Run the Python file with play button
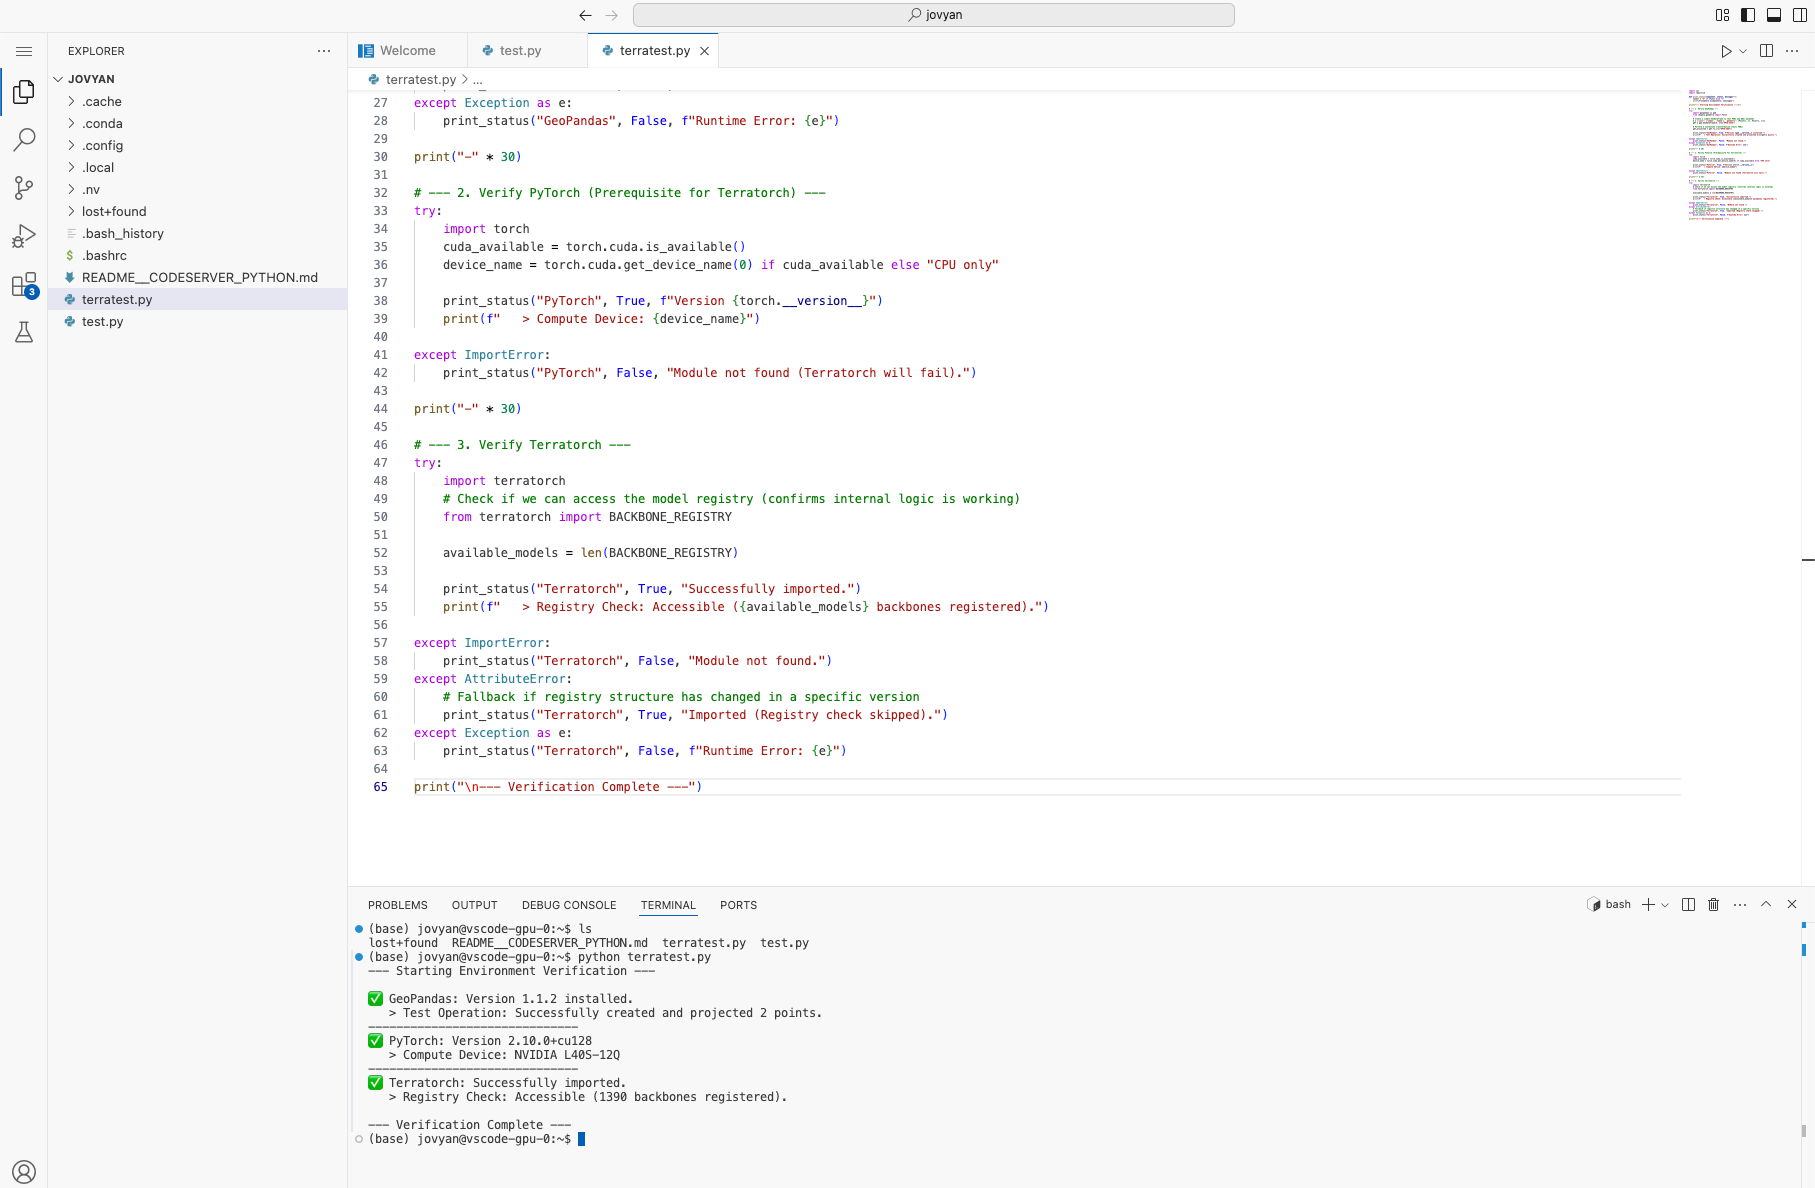The image size is (1815, 1188). click(x=1726, y=51)
